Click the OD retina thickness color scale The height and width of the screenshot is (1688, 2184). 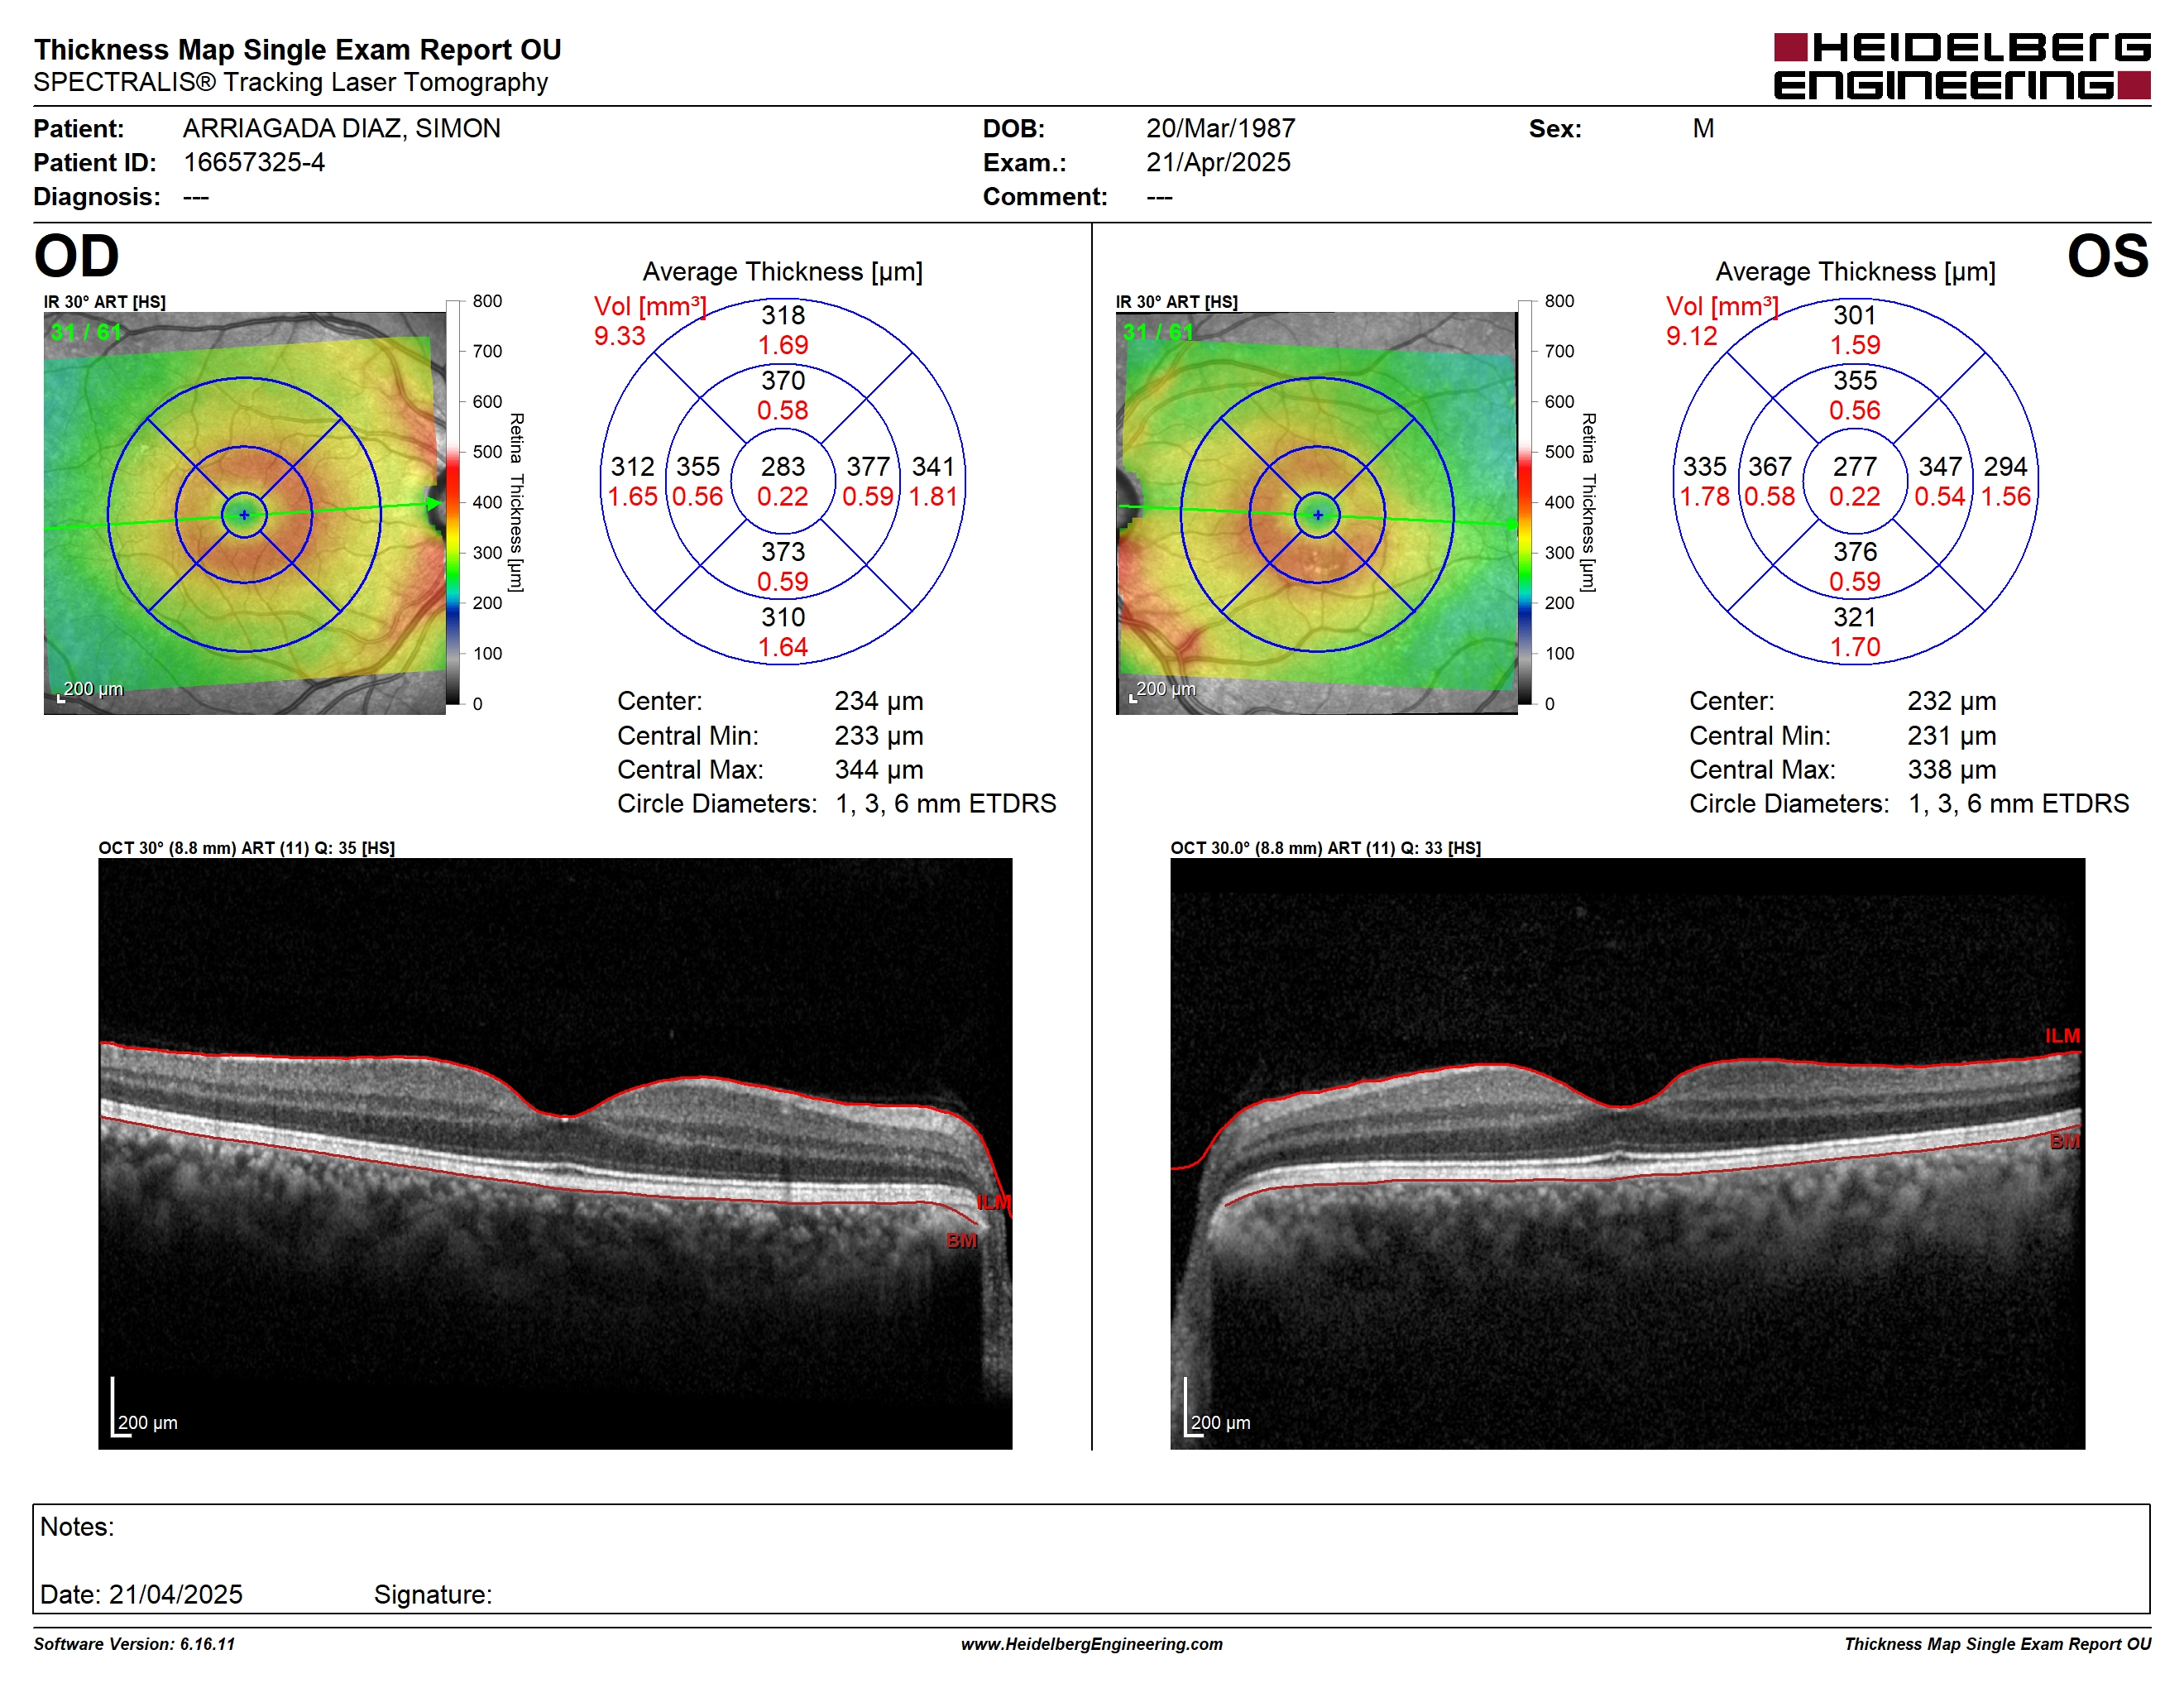click(453, 502)
